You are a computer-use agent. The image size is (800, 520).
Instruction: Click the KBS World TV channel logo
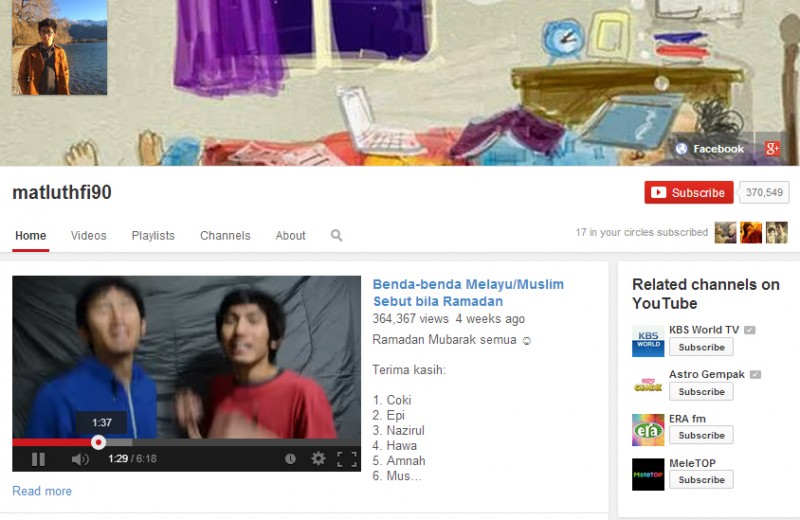point(647,341)
